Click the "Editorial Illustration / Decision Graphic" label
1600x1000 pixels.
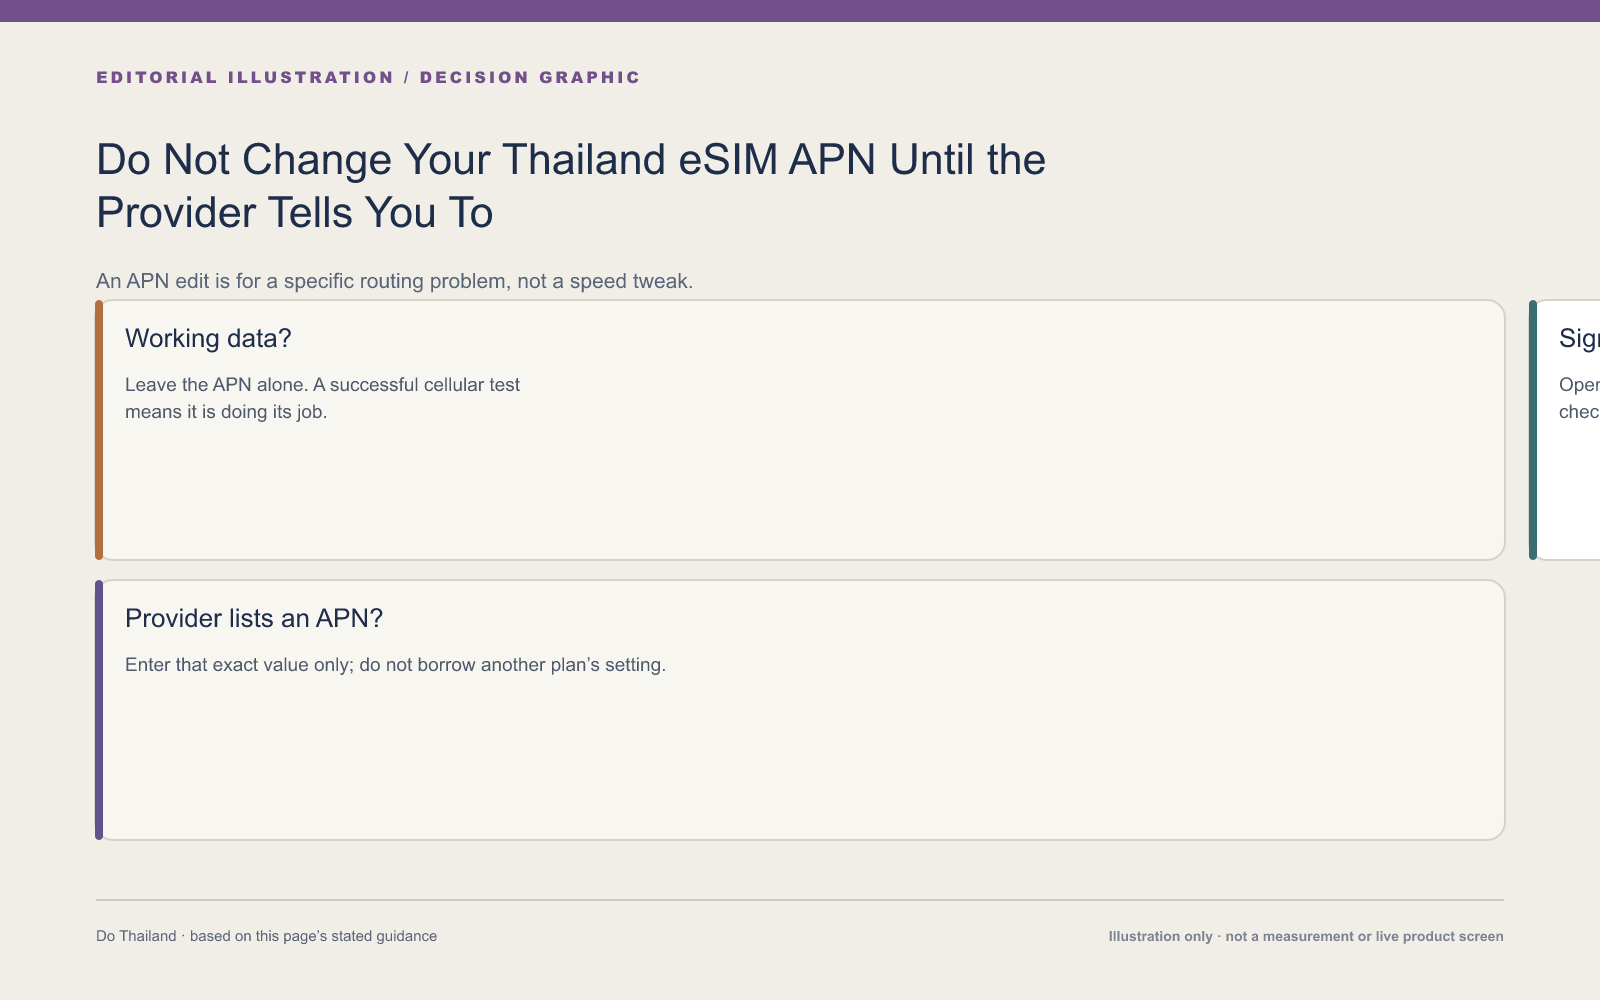click(x=368, y=77)
